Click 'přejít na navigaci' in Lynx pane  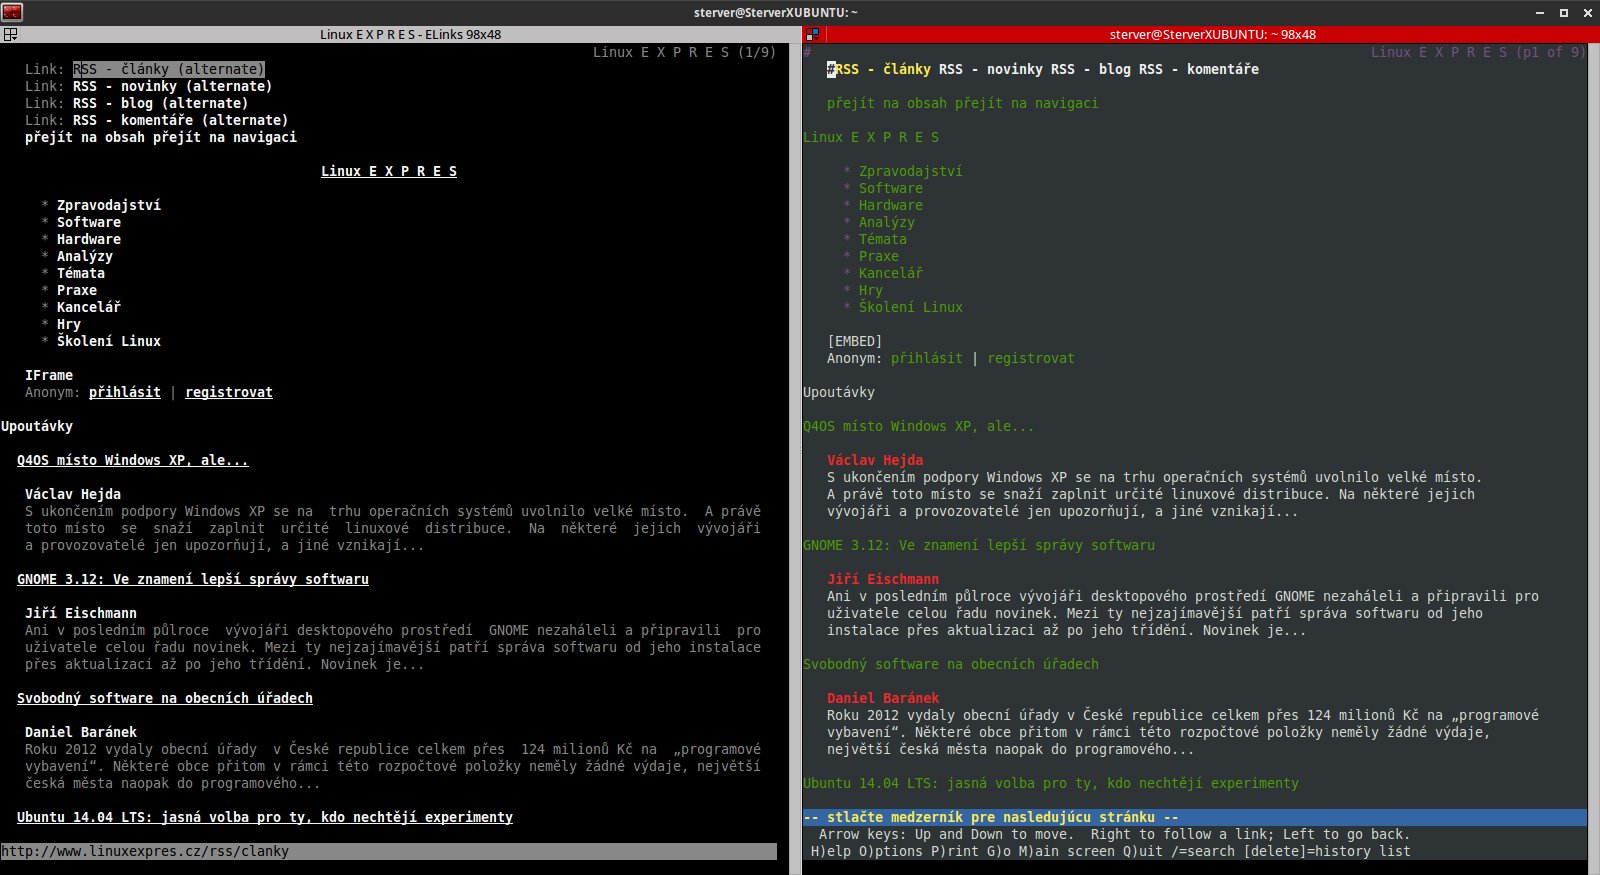click(1027, 103)
